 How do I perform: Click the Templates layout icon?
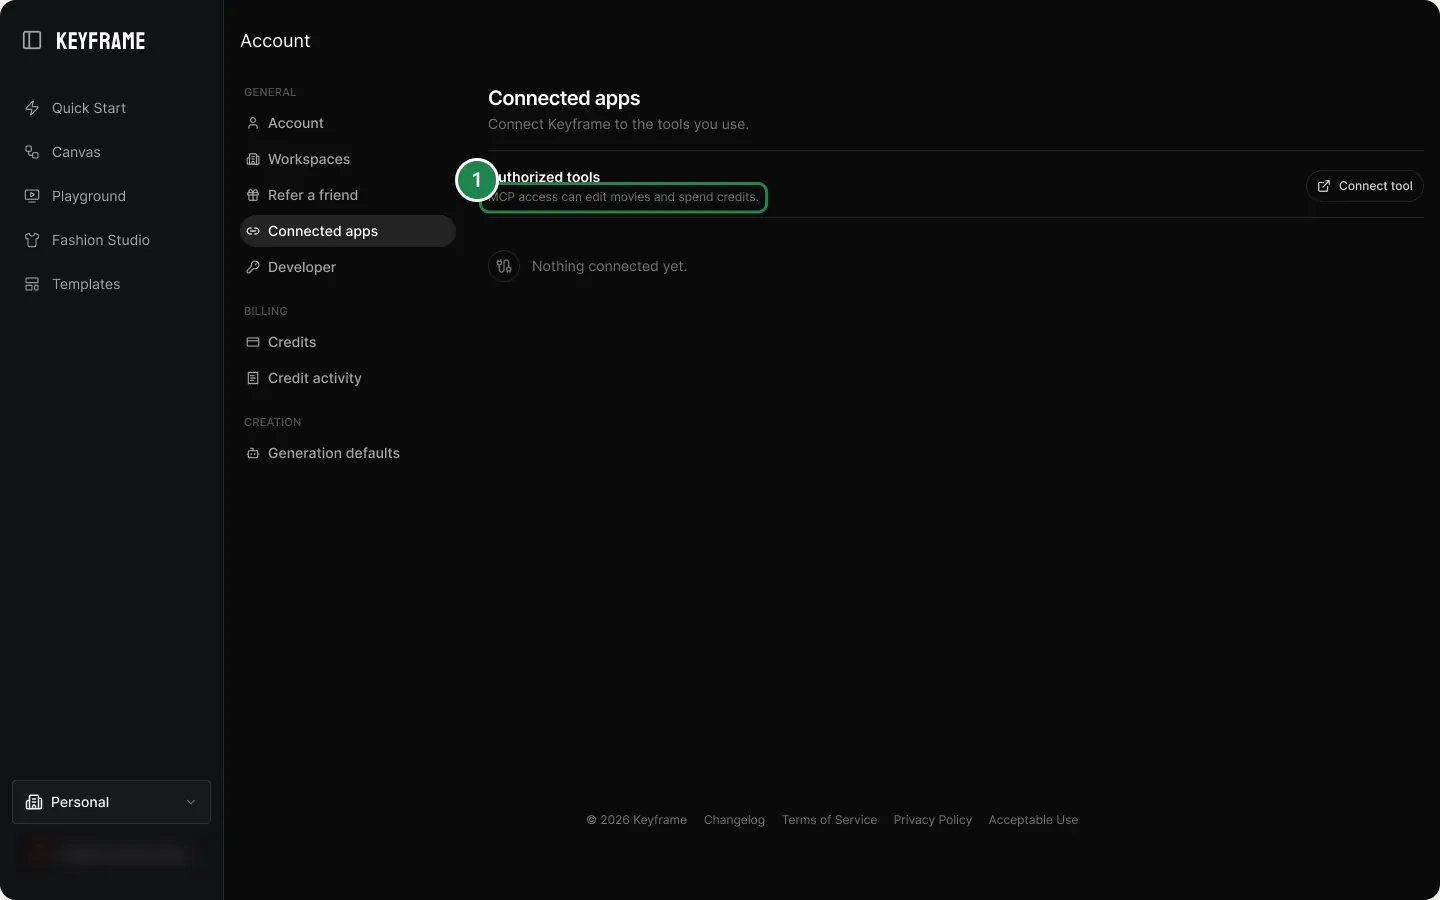tap(32, 284)
